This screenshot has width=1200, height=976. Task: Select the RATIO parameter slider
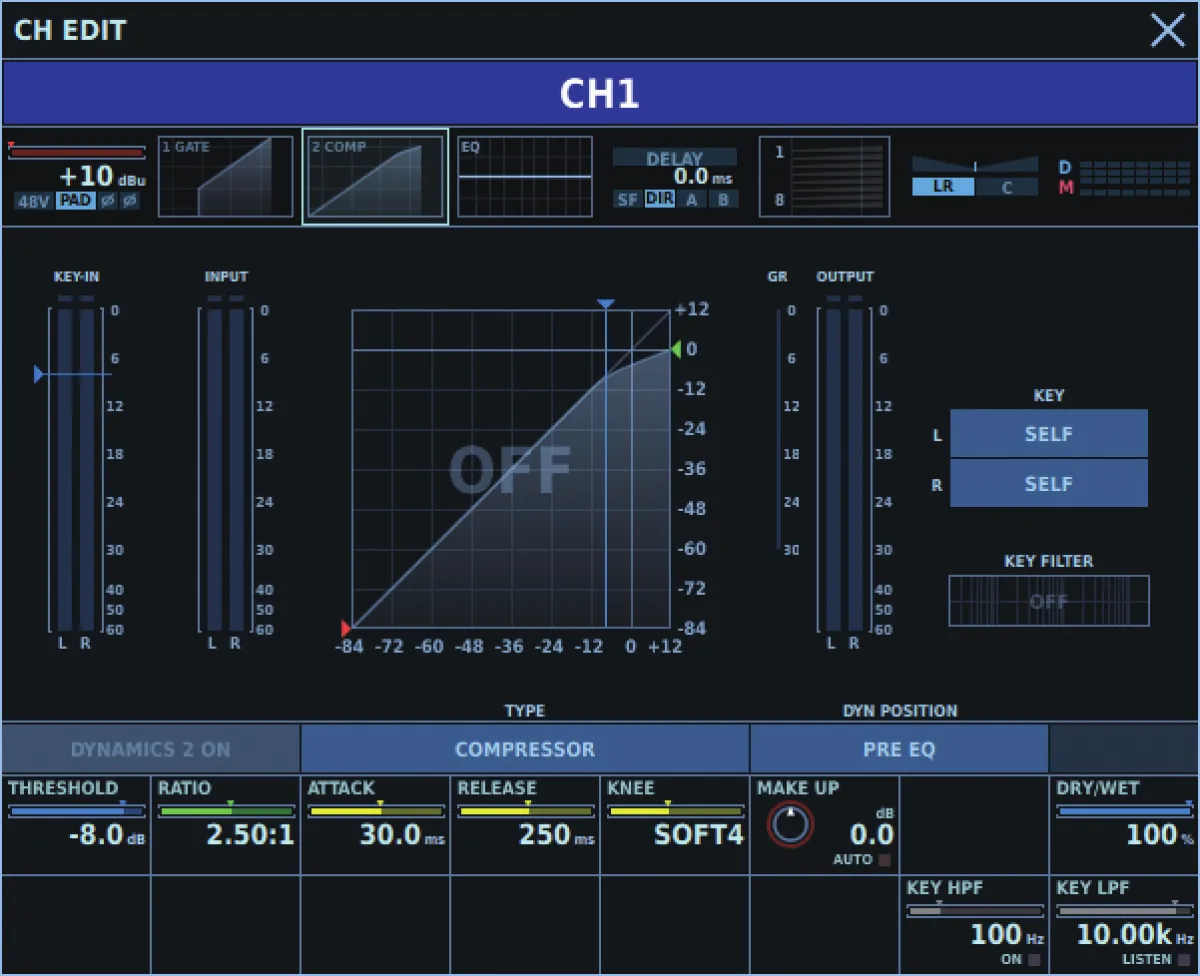(x=226, y=811)
